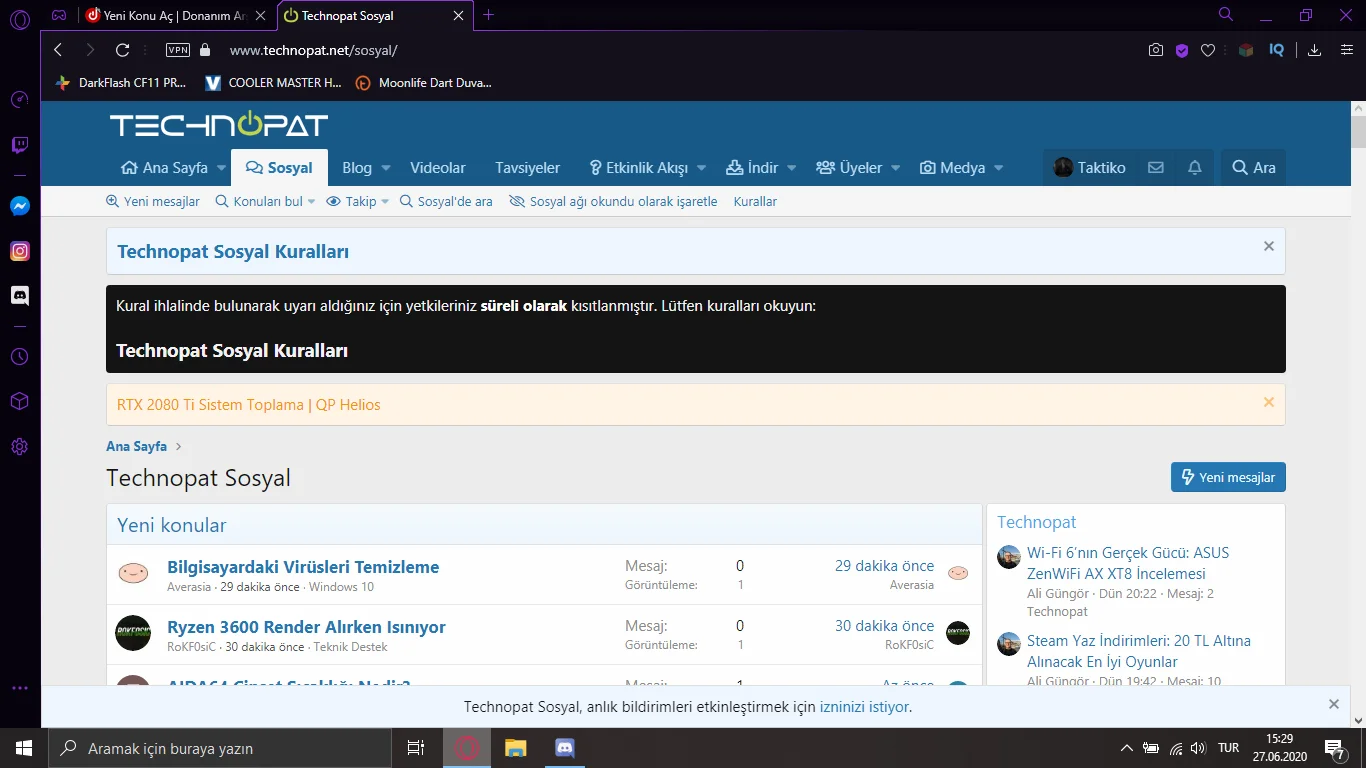
Task: Open the Extensions cube in the sidebar
Action: pos(19,401)
